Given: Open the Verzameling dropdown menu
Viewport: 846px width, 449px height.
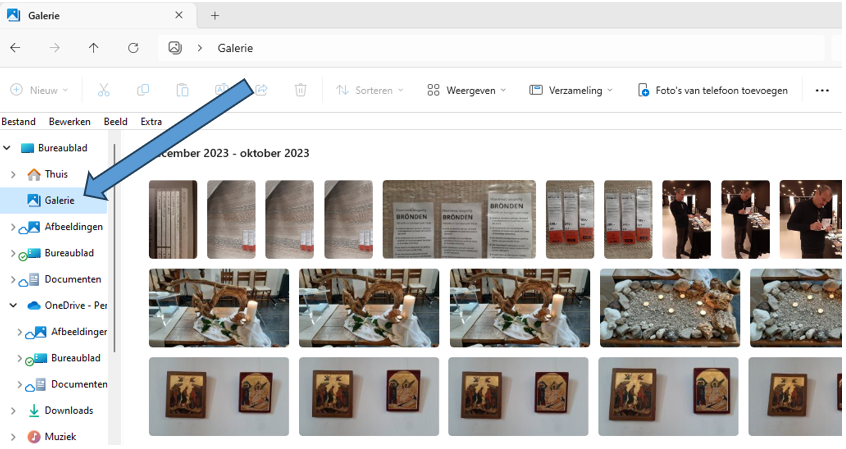Looking at the screenshot, I should click(x=572, y=90).
